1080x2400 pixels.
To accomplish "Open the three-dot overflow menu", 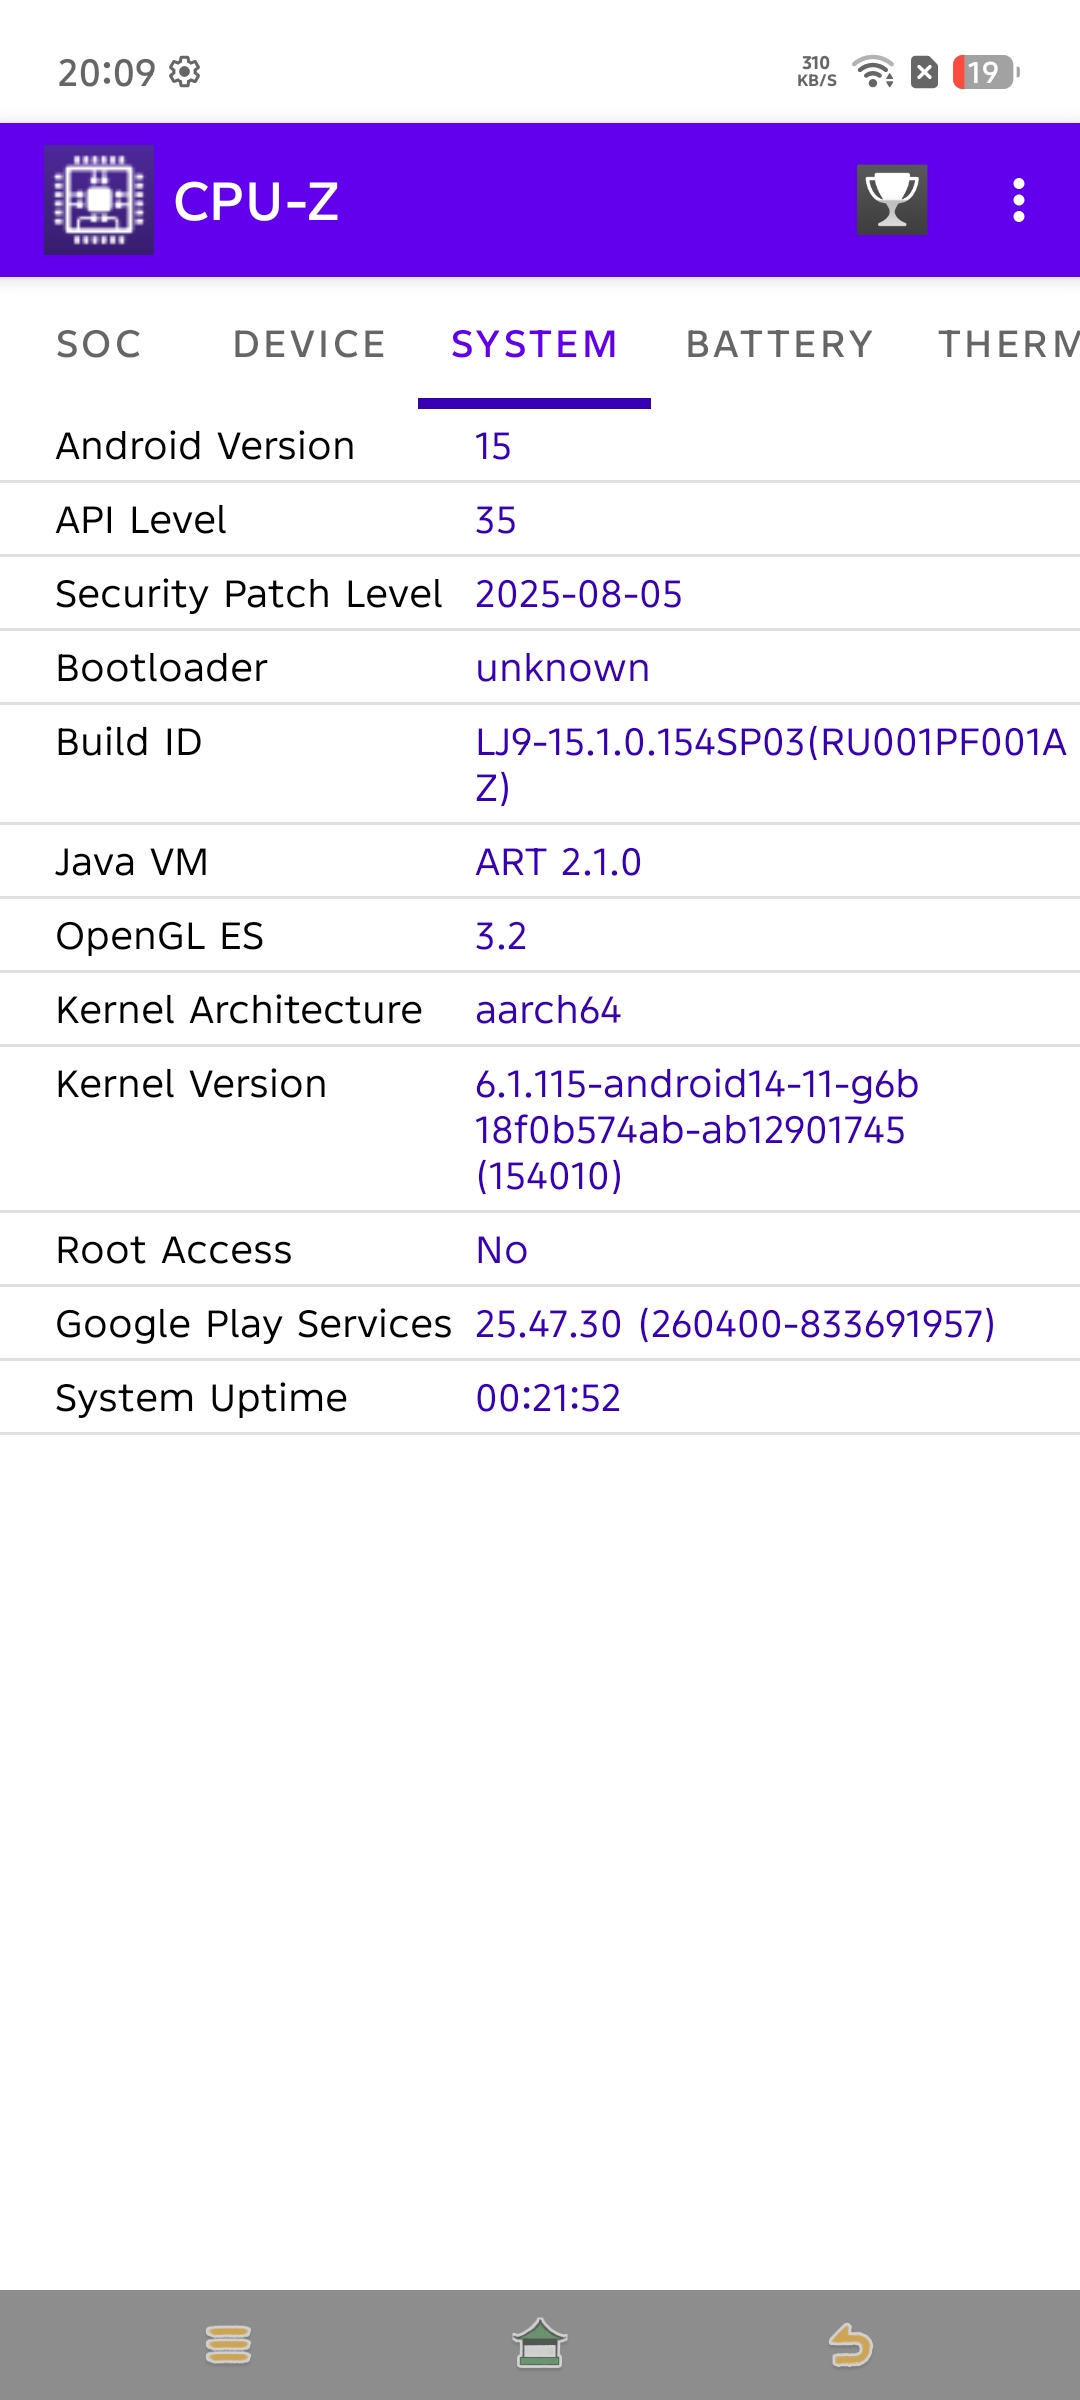I will pyautogui.click(x=1018, y=200).
